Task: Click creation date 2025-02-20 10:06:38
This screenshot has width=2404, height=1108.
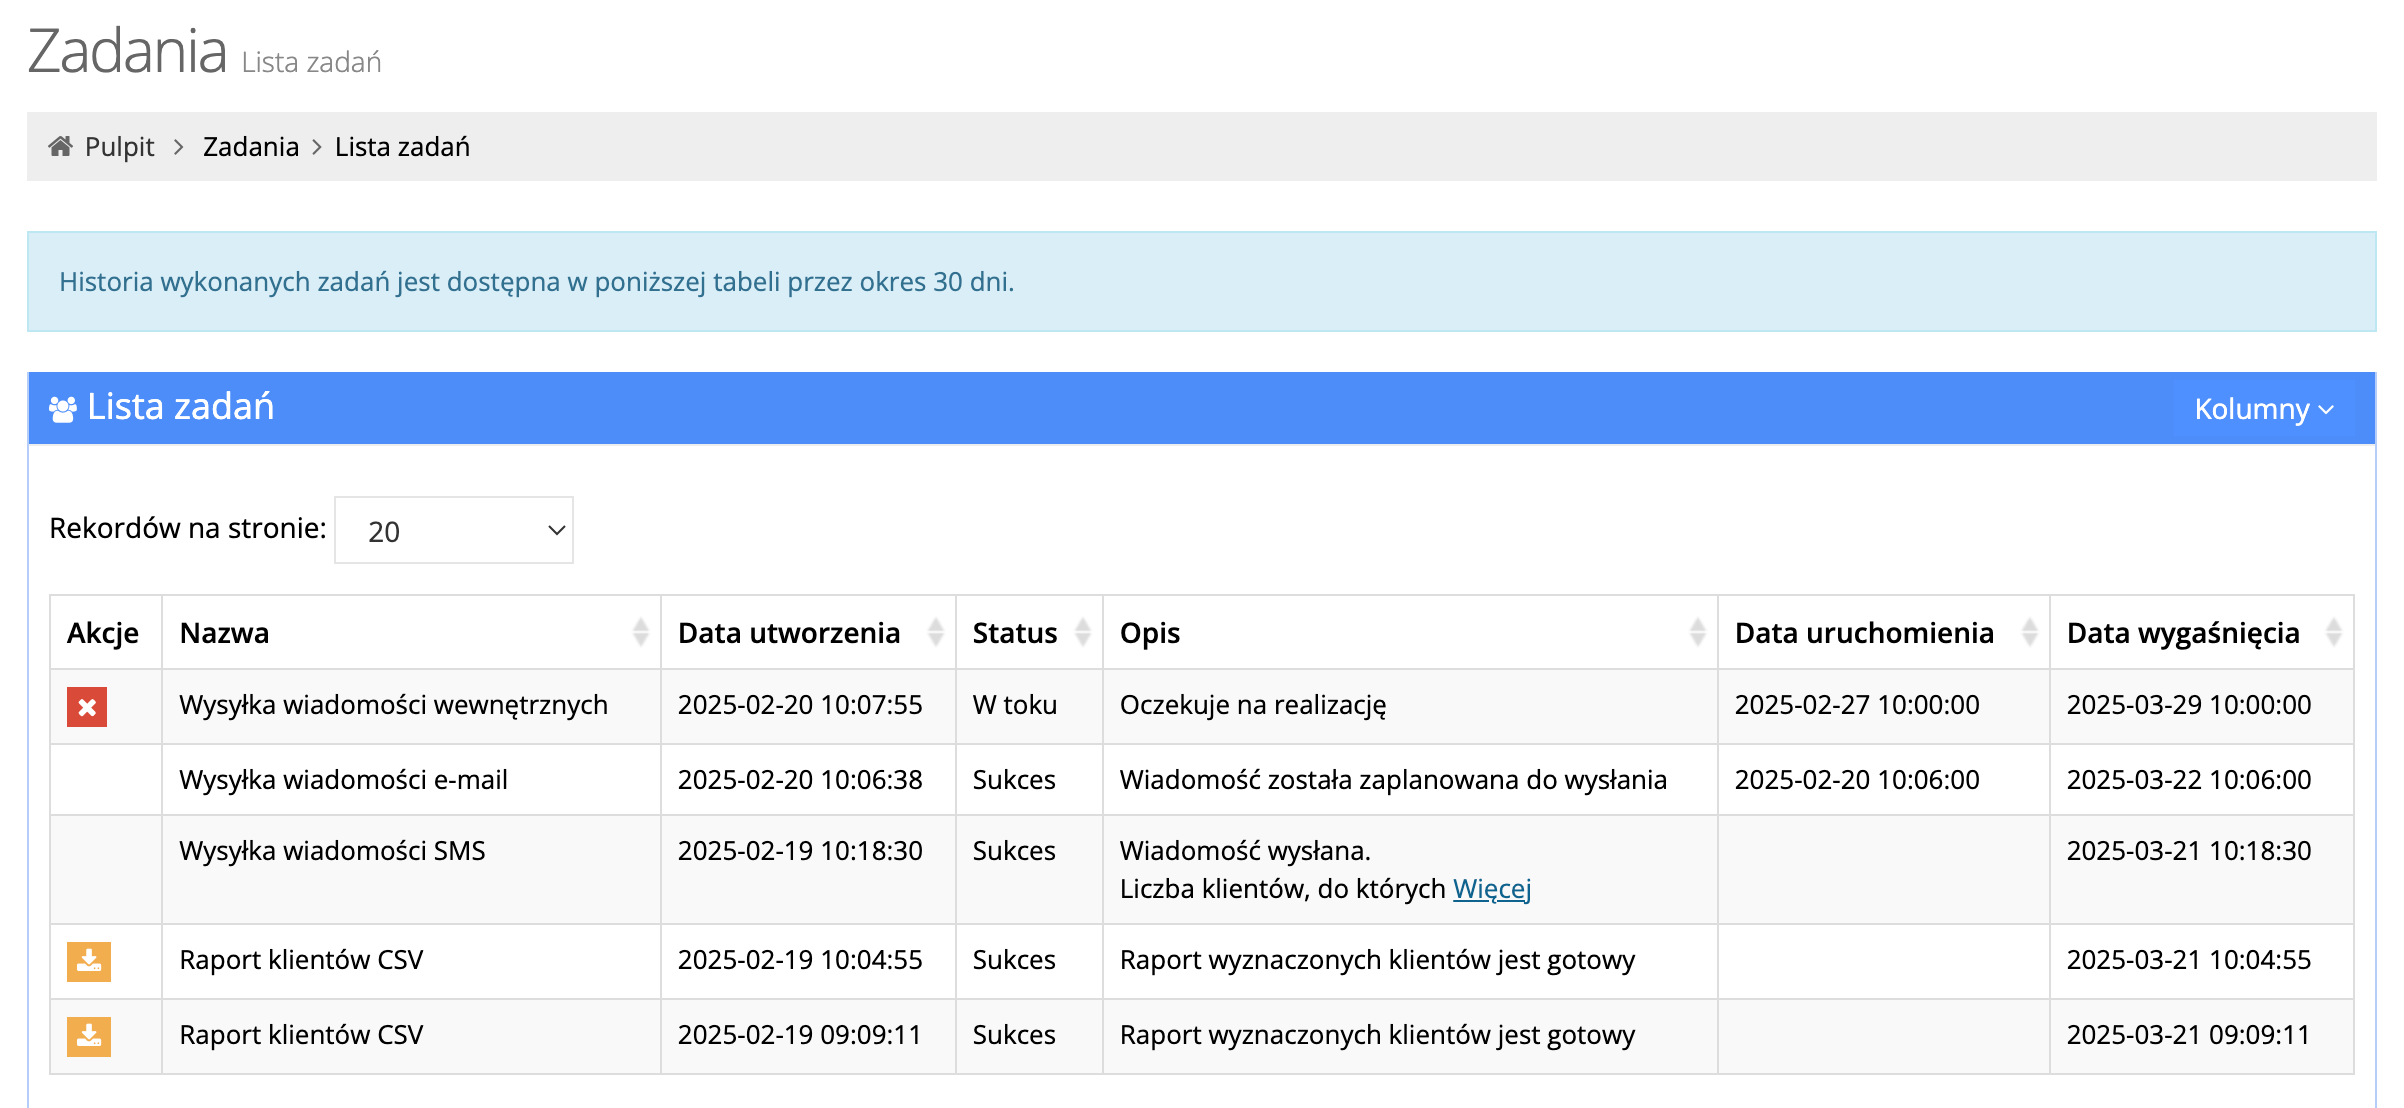Action: pyautogui.click(x=800, y=780)
